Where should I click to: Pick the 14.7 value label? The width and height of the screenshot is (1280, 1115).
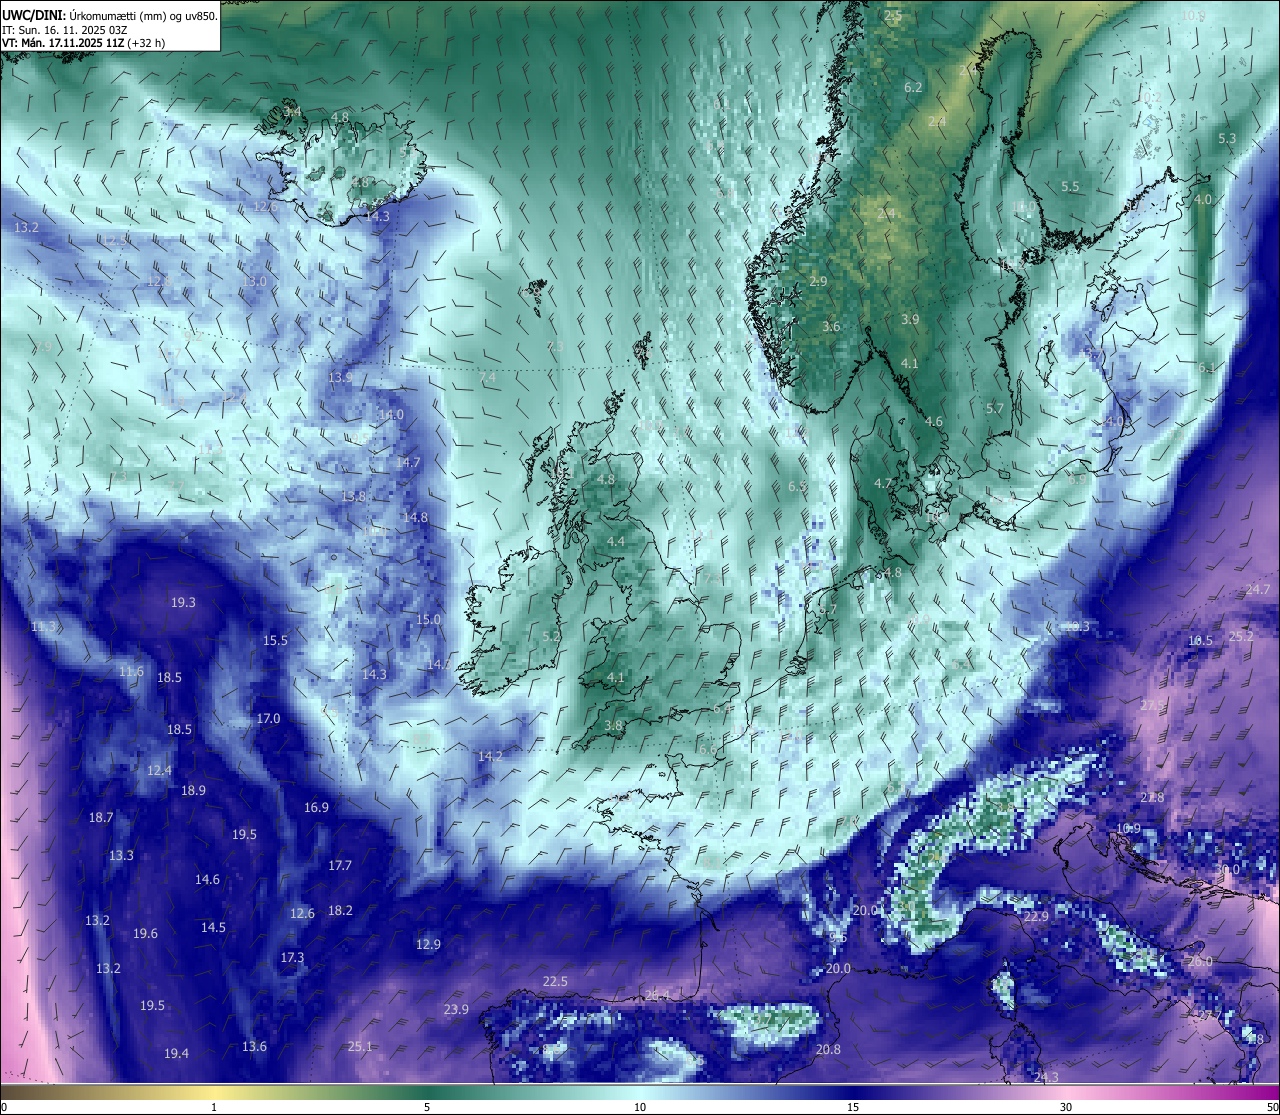pyautogui.click(x=408, y=462)
